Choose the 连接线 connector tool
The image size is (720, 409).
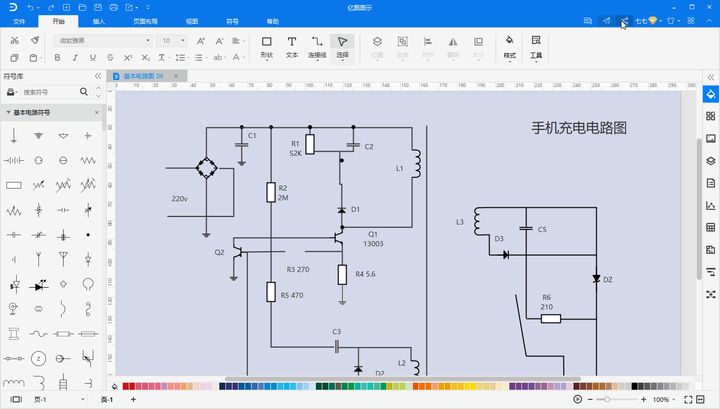point(317,46)
